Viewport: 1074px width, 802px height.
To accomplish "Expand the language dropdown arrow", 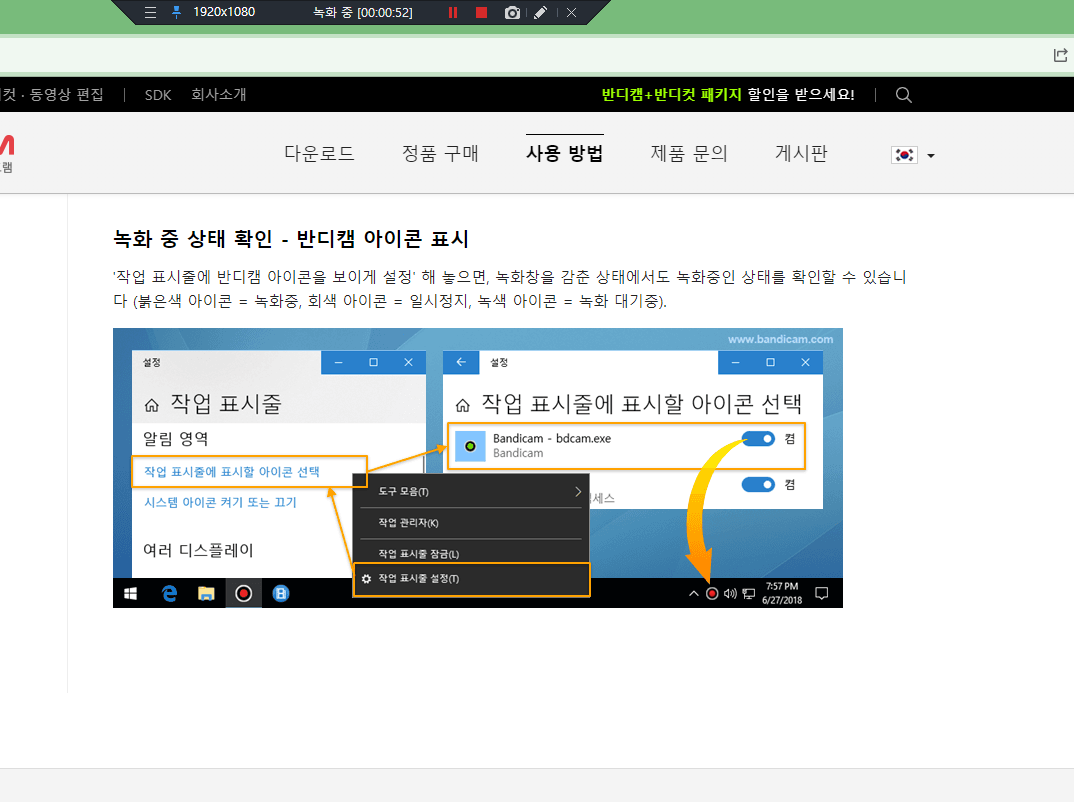I will click(931, 156).
